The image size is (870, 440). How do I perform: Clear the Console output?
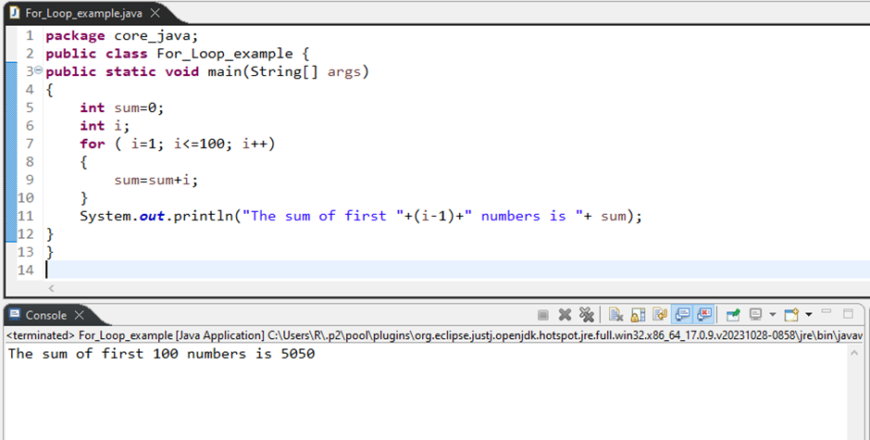tap(616, 314)
